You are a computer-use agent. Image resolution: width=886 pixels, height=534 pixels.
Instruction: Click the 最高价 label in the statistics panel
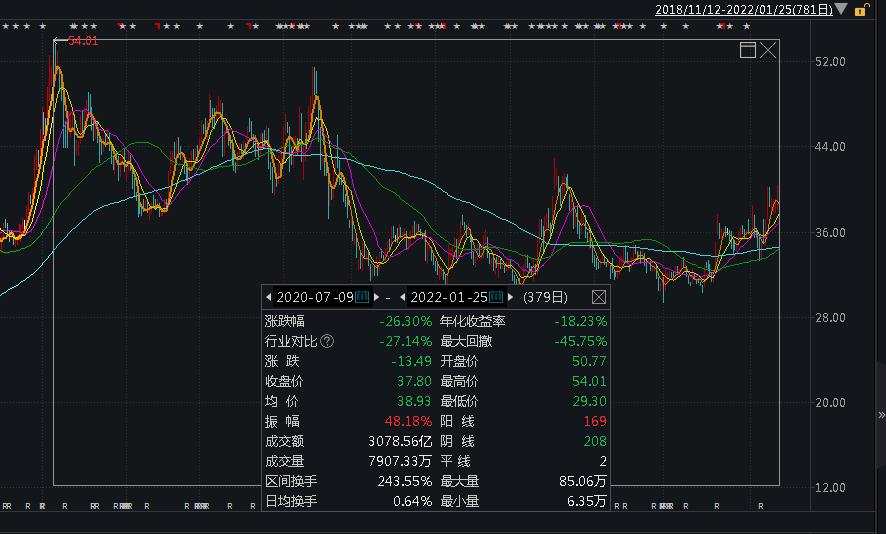point(459,381)
